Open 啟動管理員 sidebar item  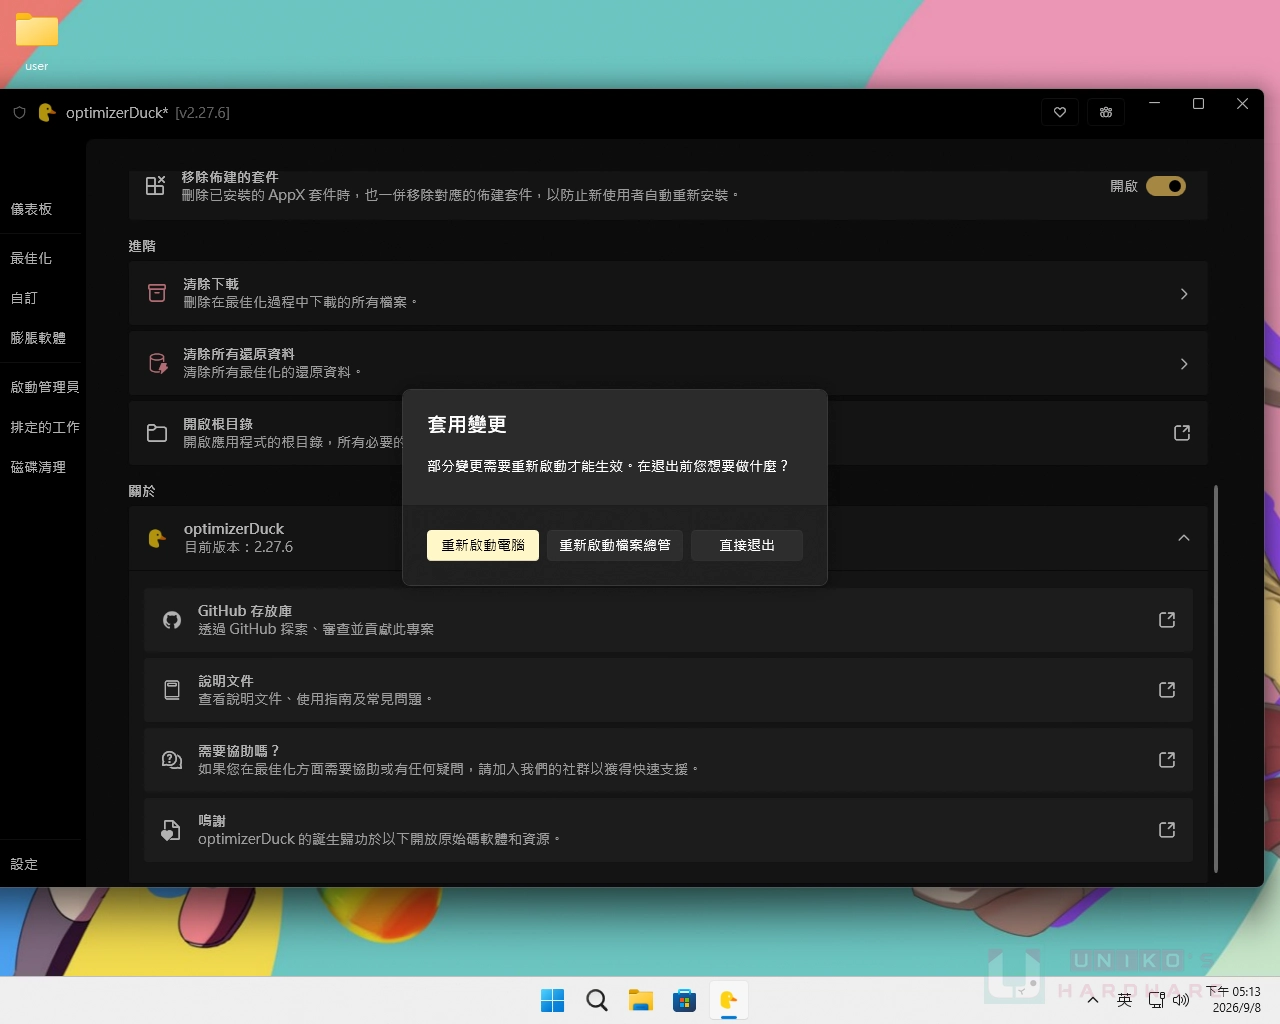[x=44, y=387]
